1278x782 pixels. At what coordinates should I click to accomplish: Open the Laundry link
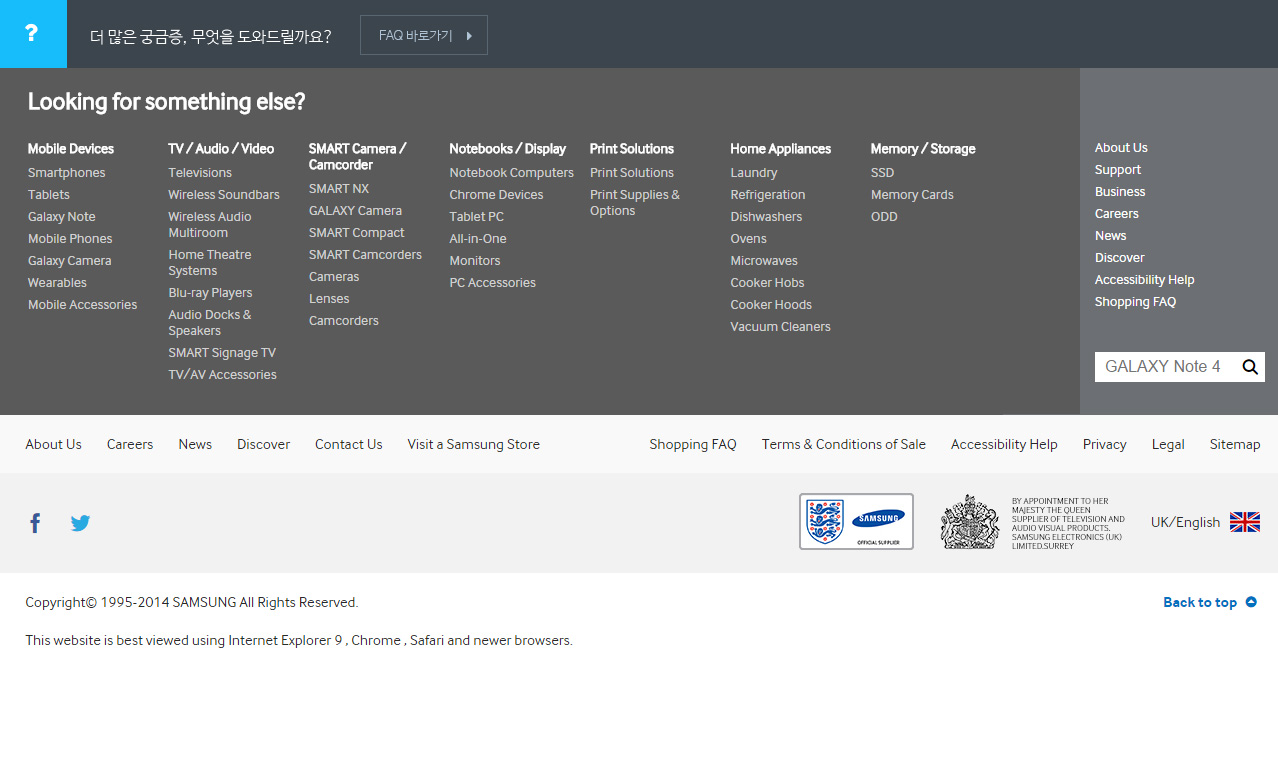point(754,173)
